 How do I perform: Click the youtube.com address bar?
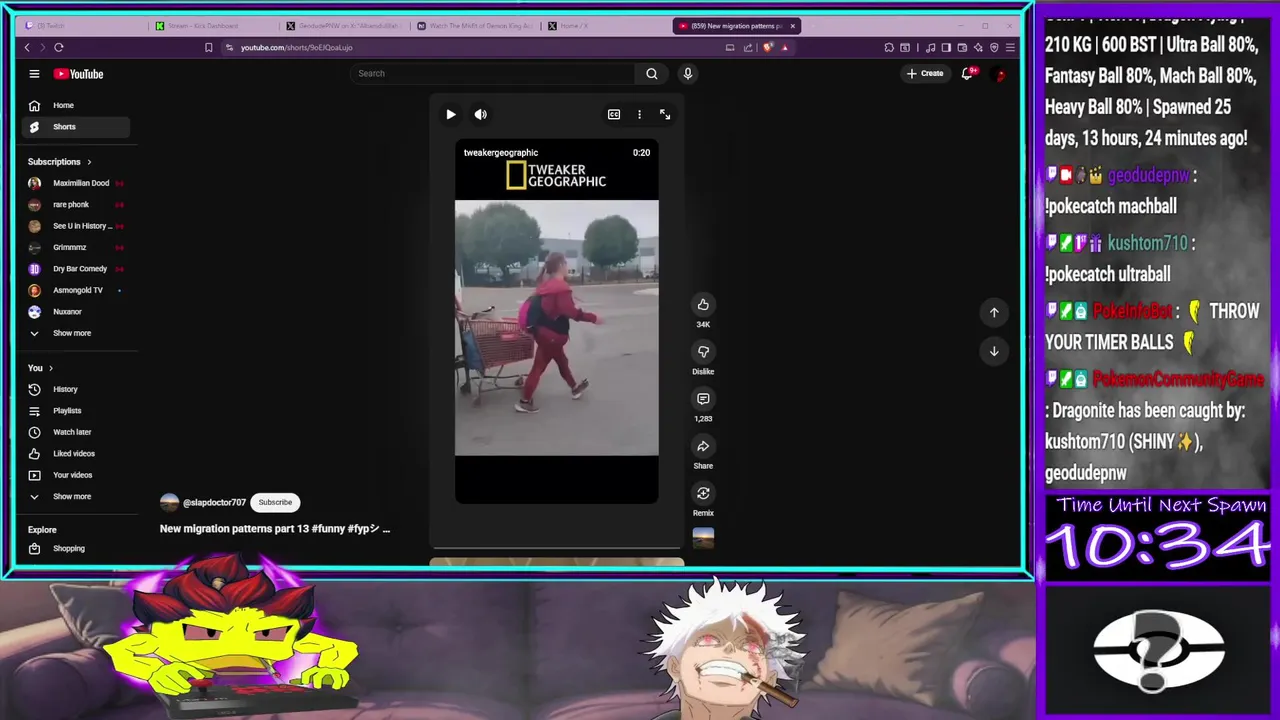[470, 47]
